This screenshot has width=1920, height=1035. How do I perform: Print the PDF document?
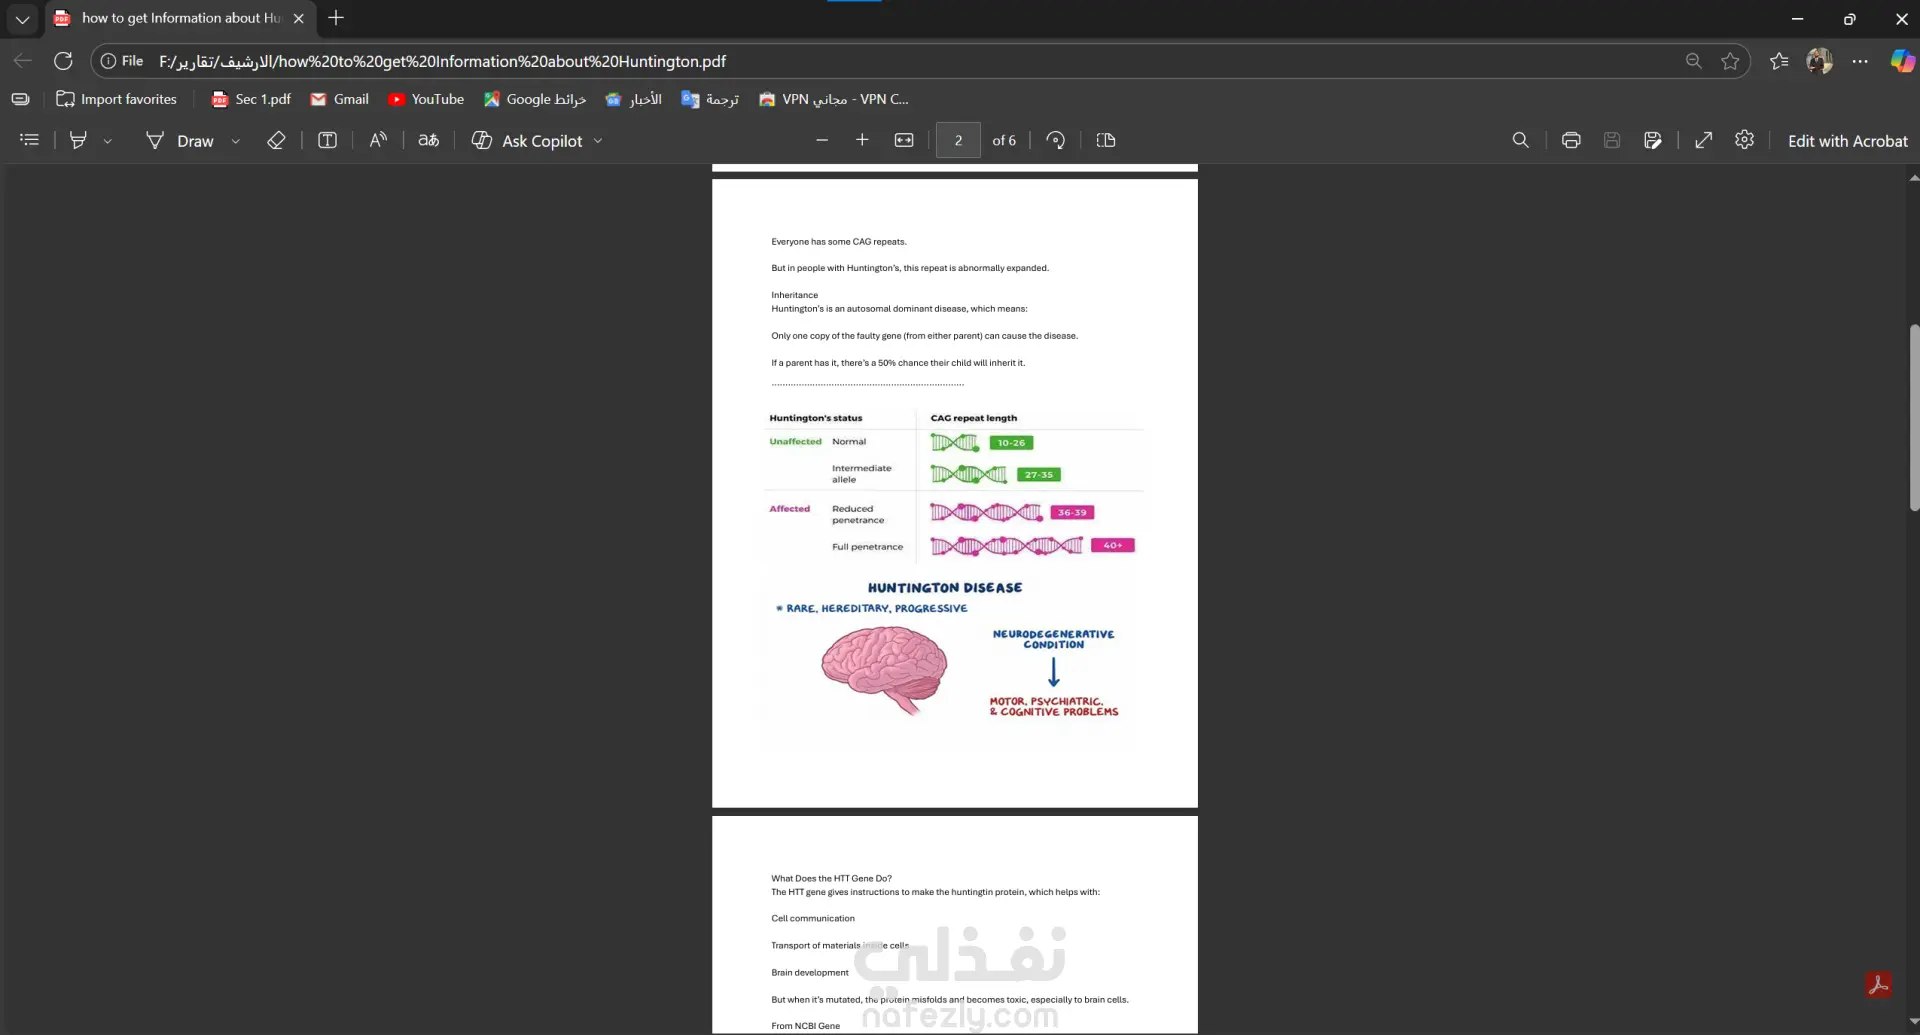click(1571, 141)
